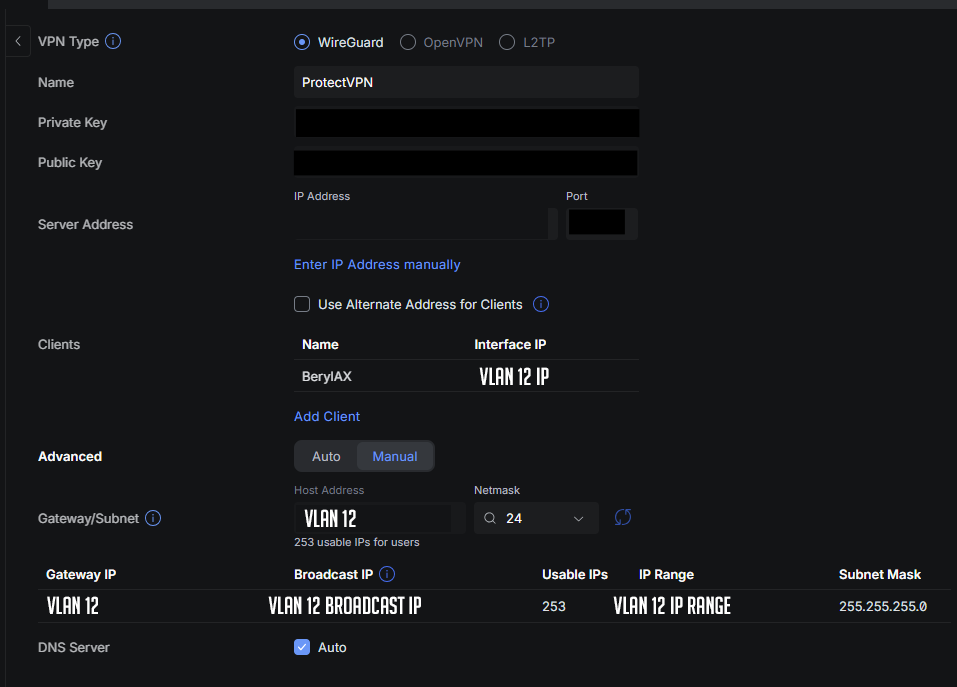Image resolution: width=957 pixels, height=687 pixels.
Task: Click the Subnet Mask column header
Action: (x=879, y=574)
